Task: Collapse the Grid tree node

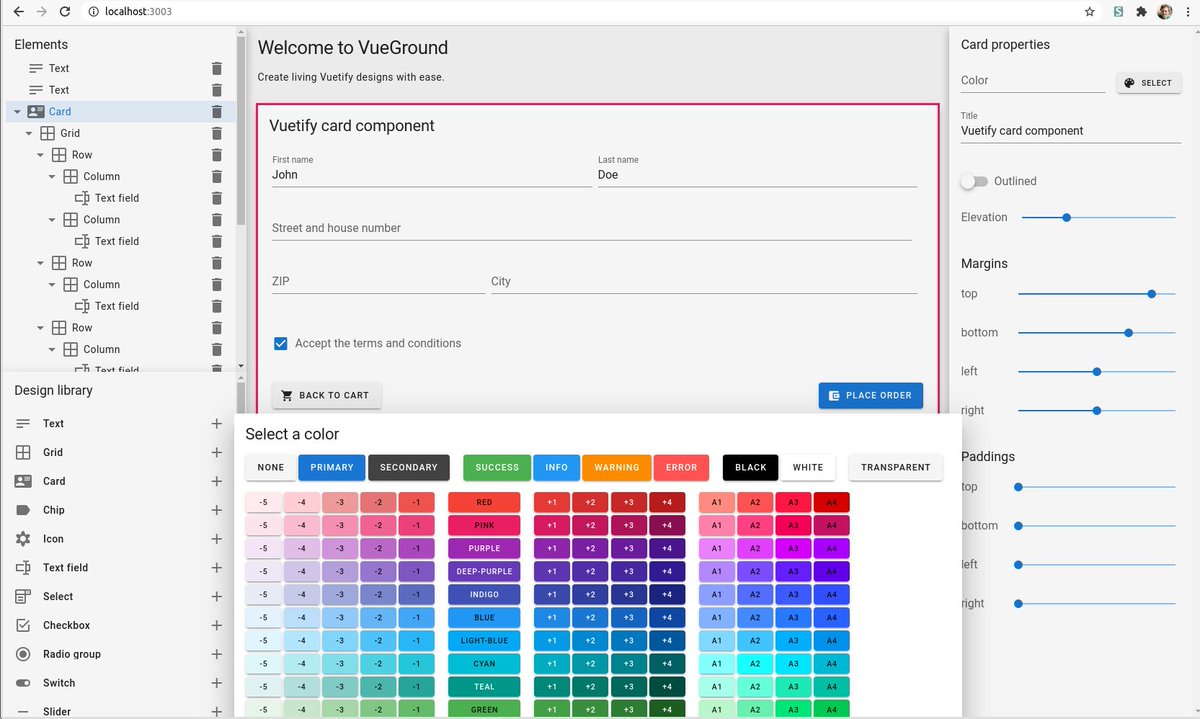Action: [x=29, y=133]
